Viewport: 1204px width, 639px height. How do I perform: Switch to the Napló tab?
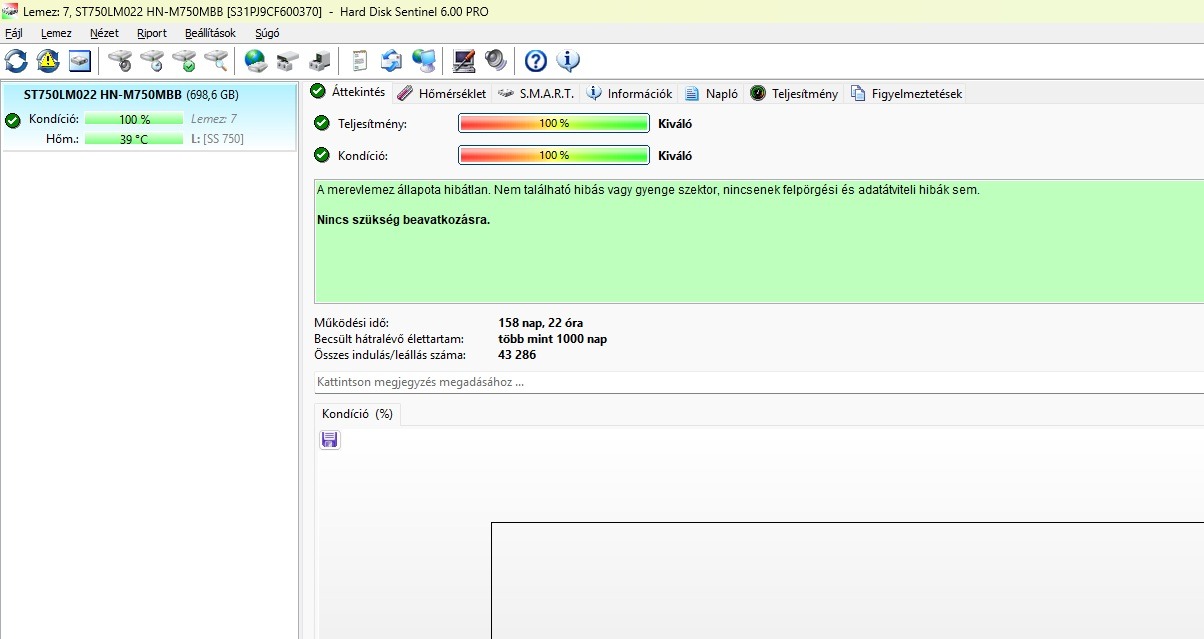(711, 93)
